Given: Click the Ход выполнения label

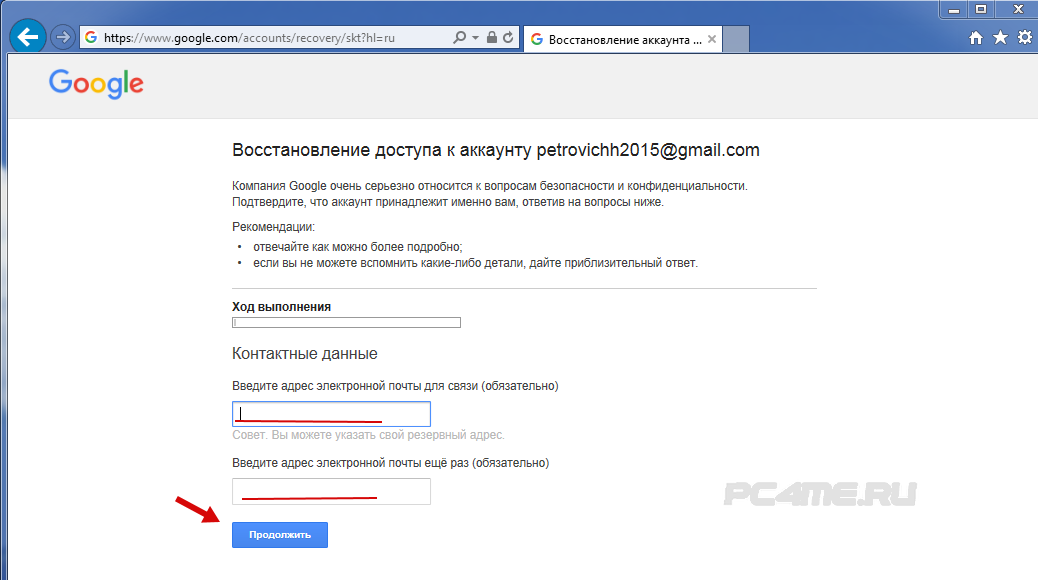Looking at the screenshot, I should 281,307.
